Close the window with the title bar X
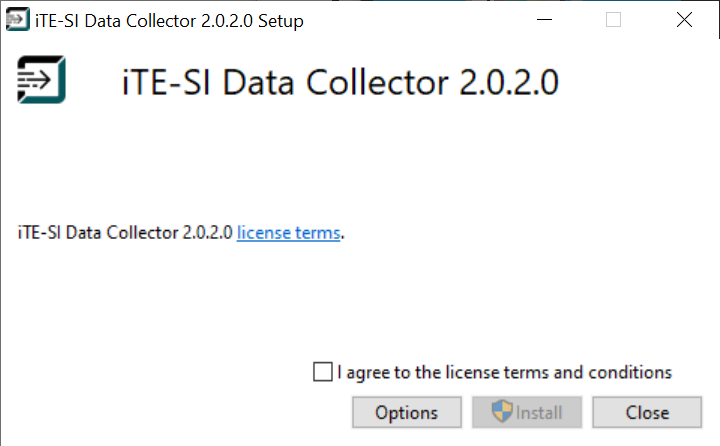 click(684, 20)
